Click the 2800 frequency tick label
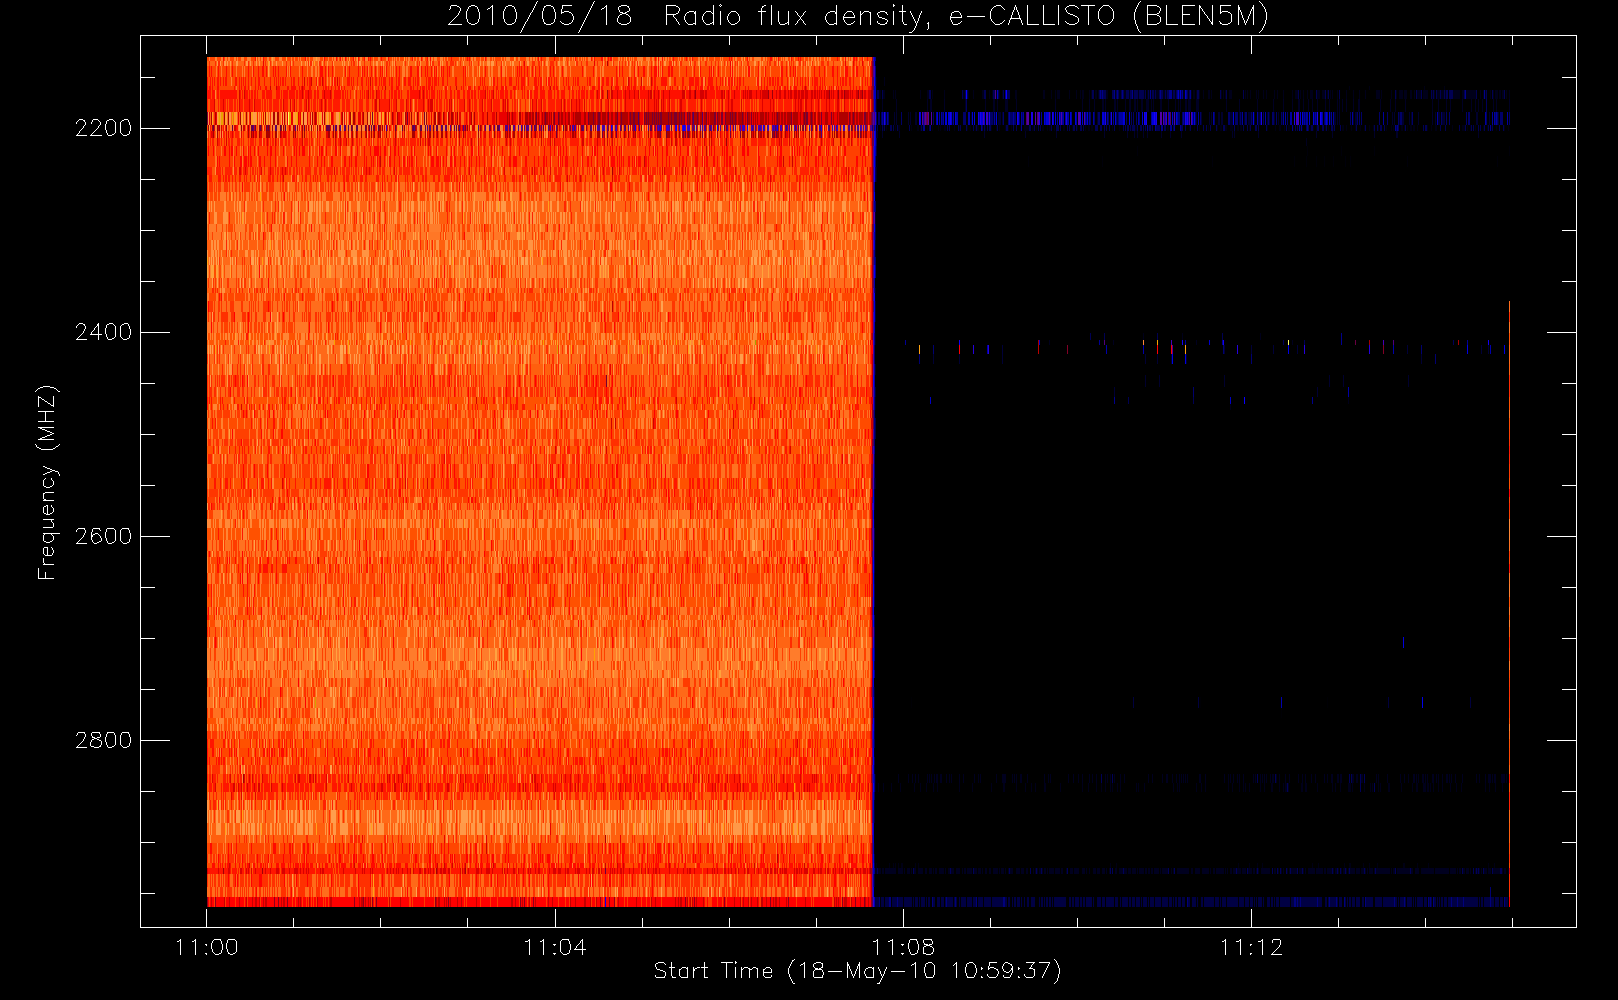The image size is (1618, 1000). pos(103,740)
